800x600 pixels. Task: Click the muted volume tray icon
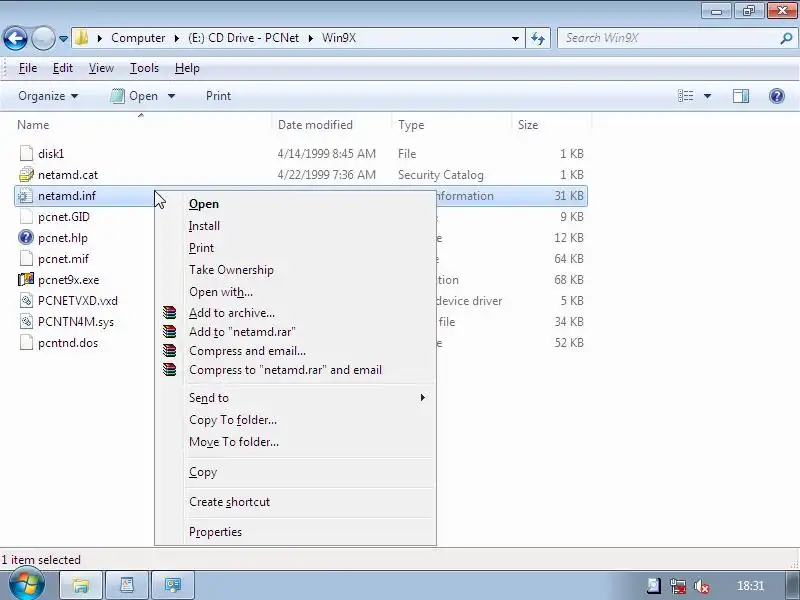click(702, 586)
